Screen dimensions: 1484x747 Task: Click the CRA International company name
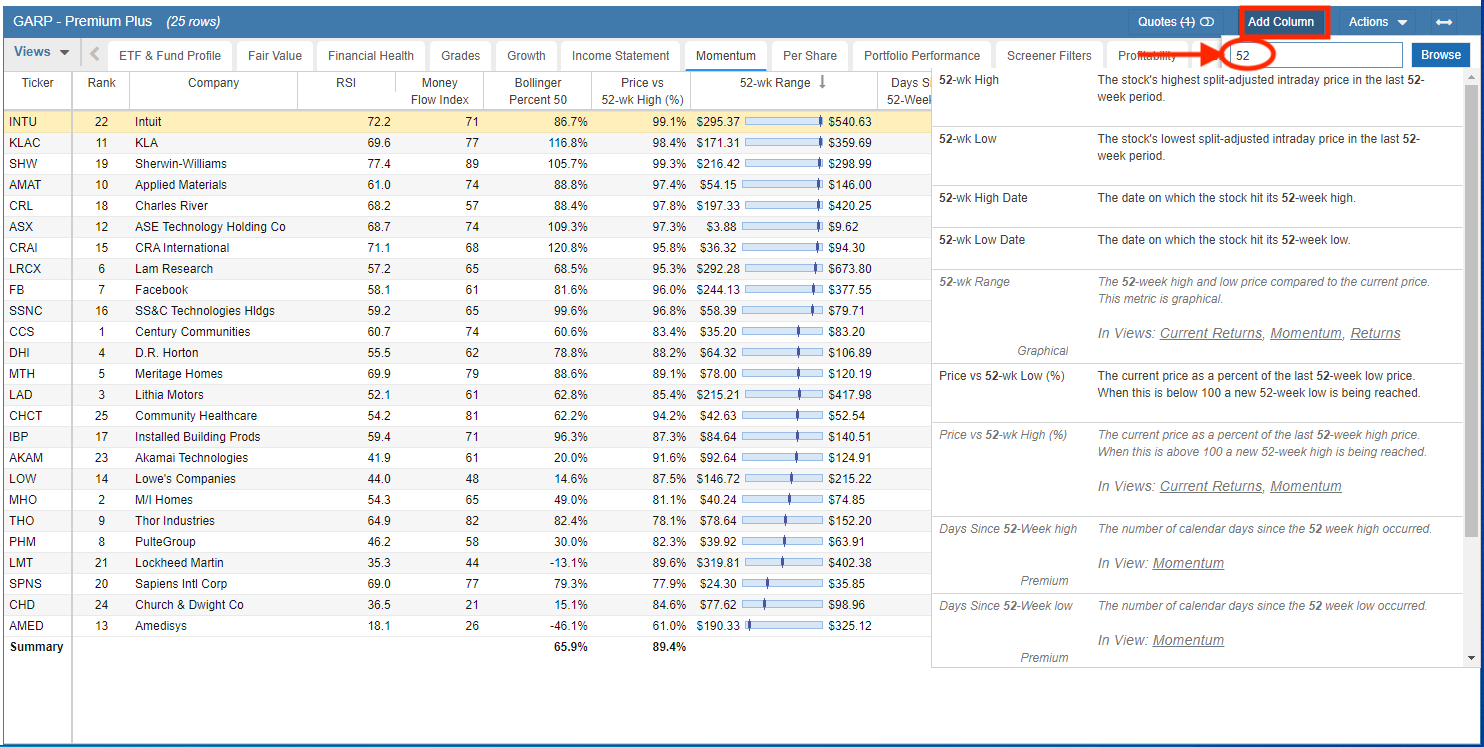pos(182,248)
